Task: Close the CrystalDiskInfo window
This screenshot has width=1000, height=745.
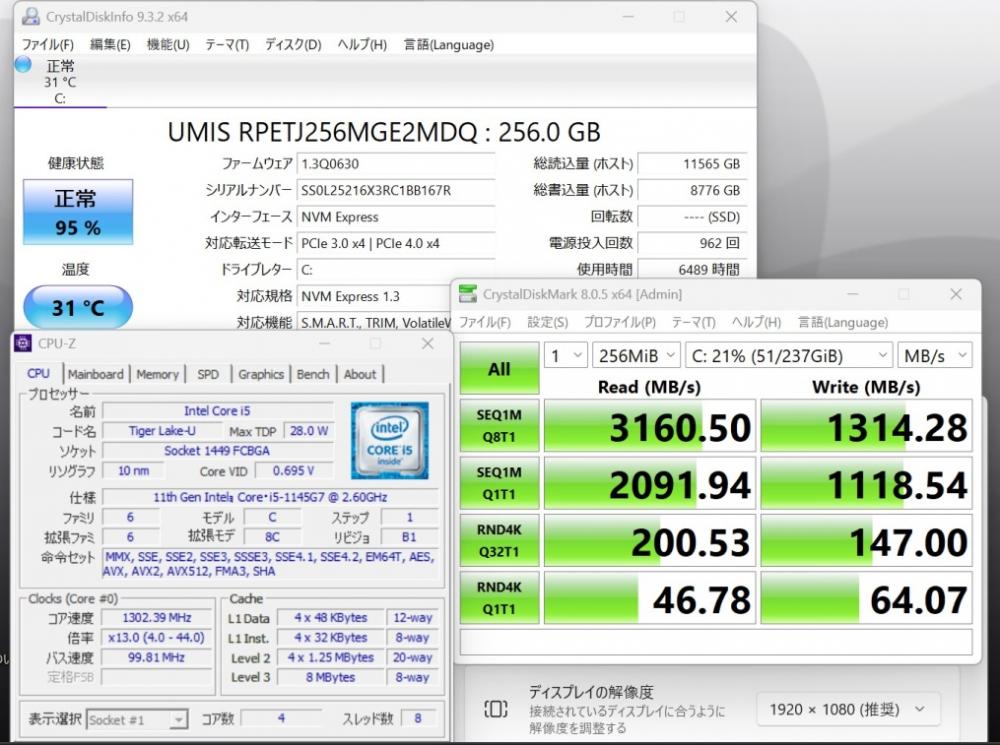Action: (732, 17)
